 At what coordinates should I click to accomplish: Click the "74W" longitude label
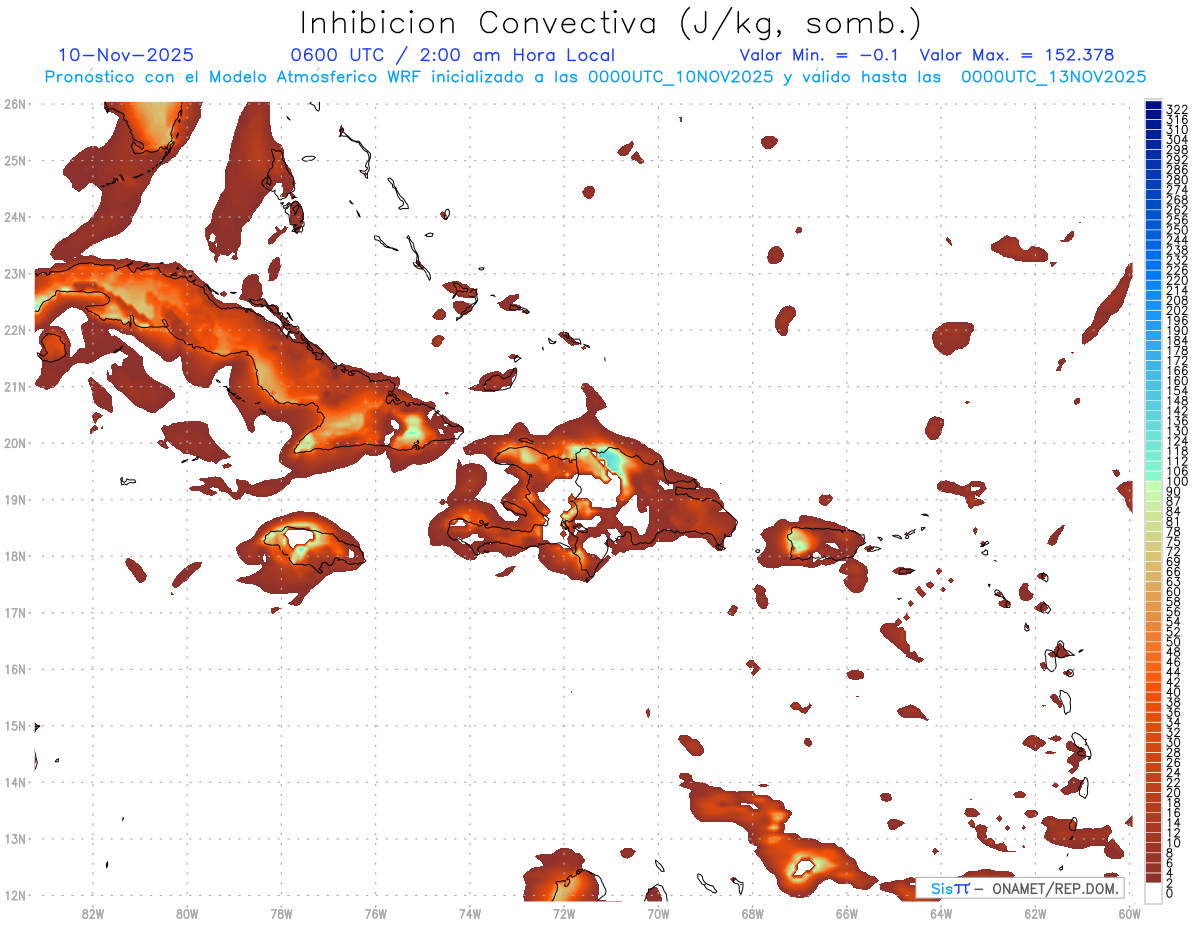(469, 913)
